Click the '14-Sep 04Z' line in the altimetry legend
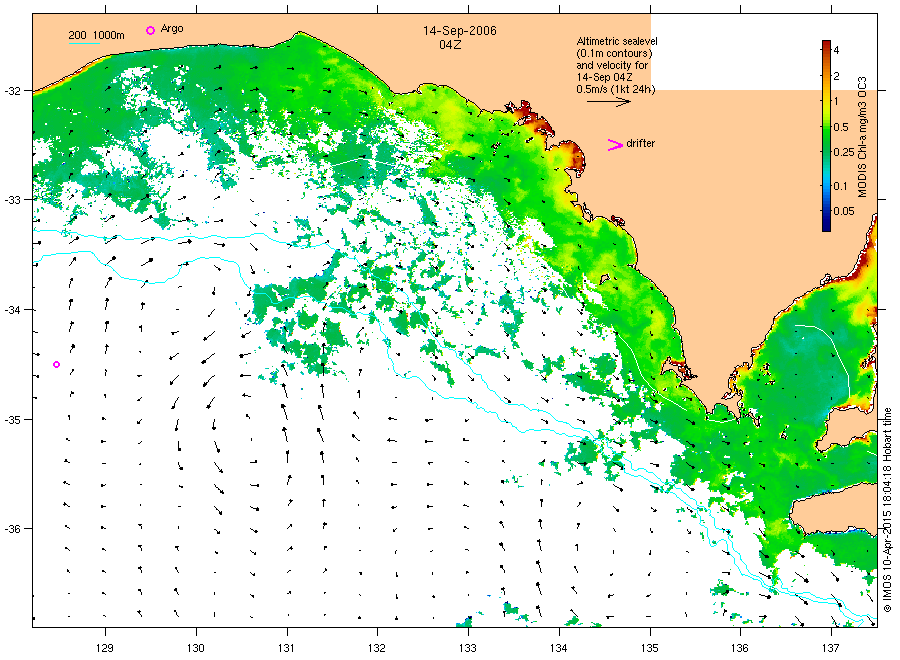The height and width of the screenshot is (660, 900). coord(605,77)
